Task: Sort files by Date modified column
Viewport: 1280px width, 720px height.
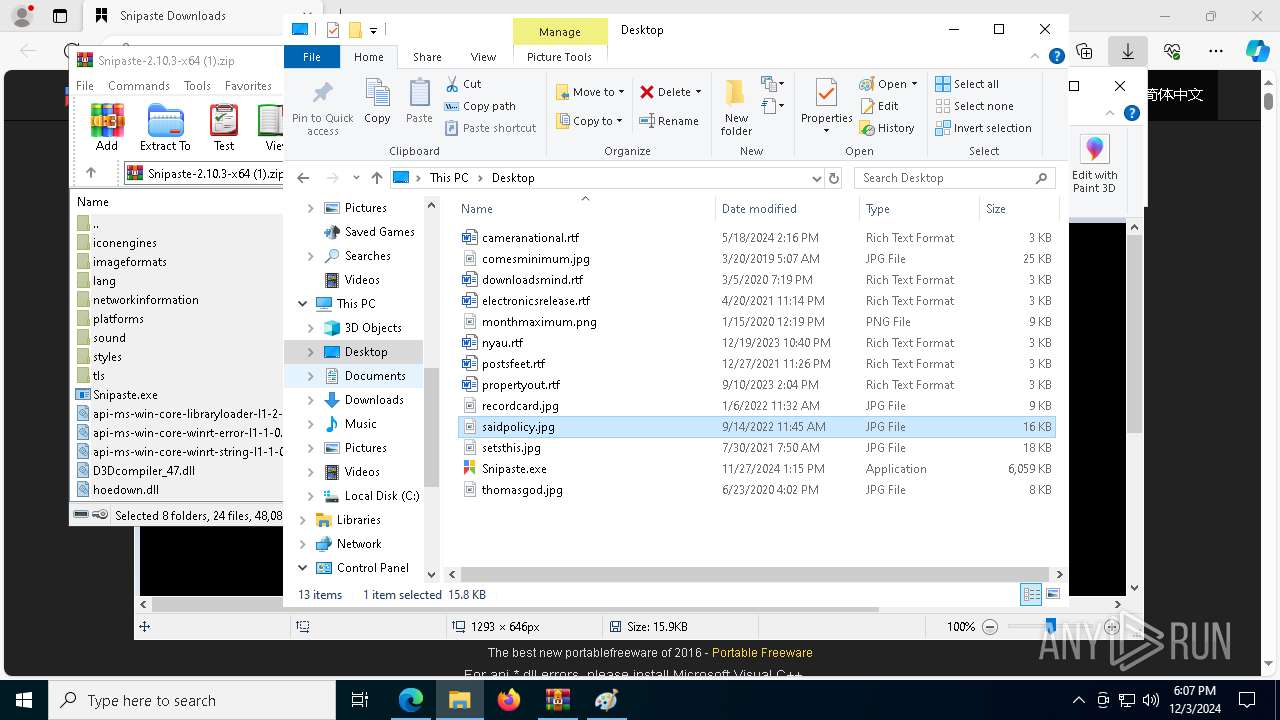Action: point(787,209)
